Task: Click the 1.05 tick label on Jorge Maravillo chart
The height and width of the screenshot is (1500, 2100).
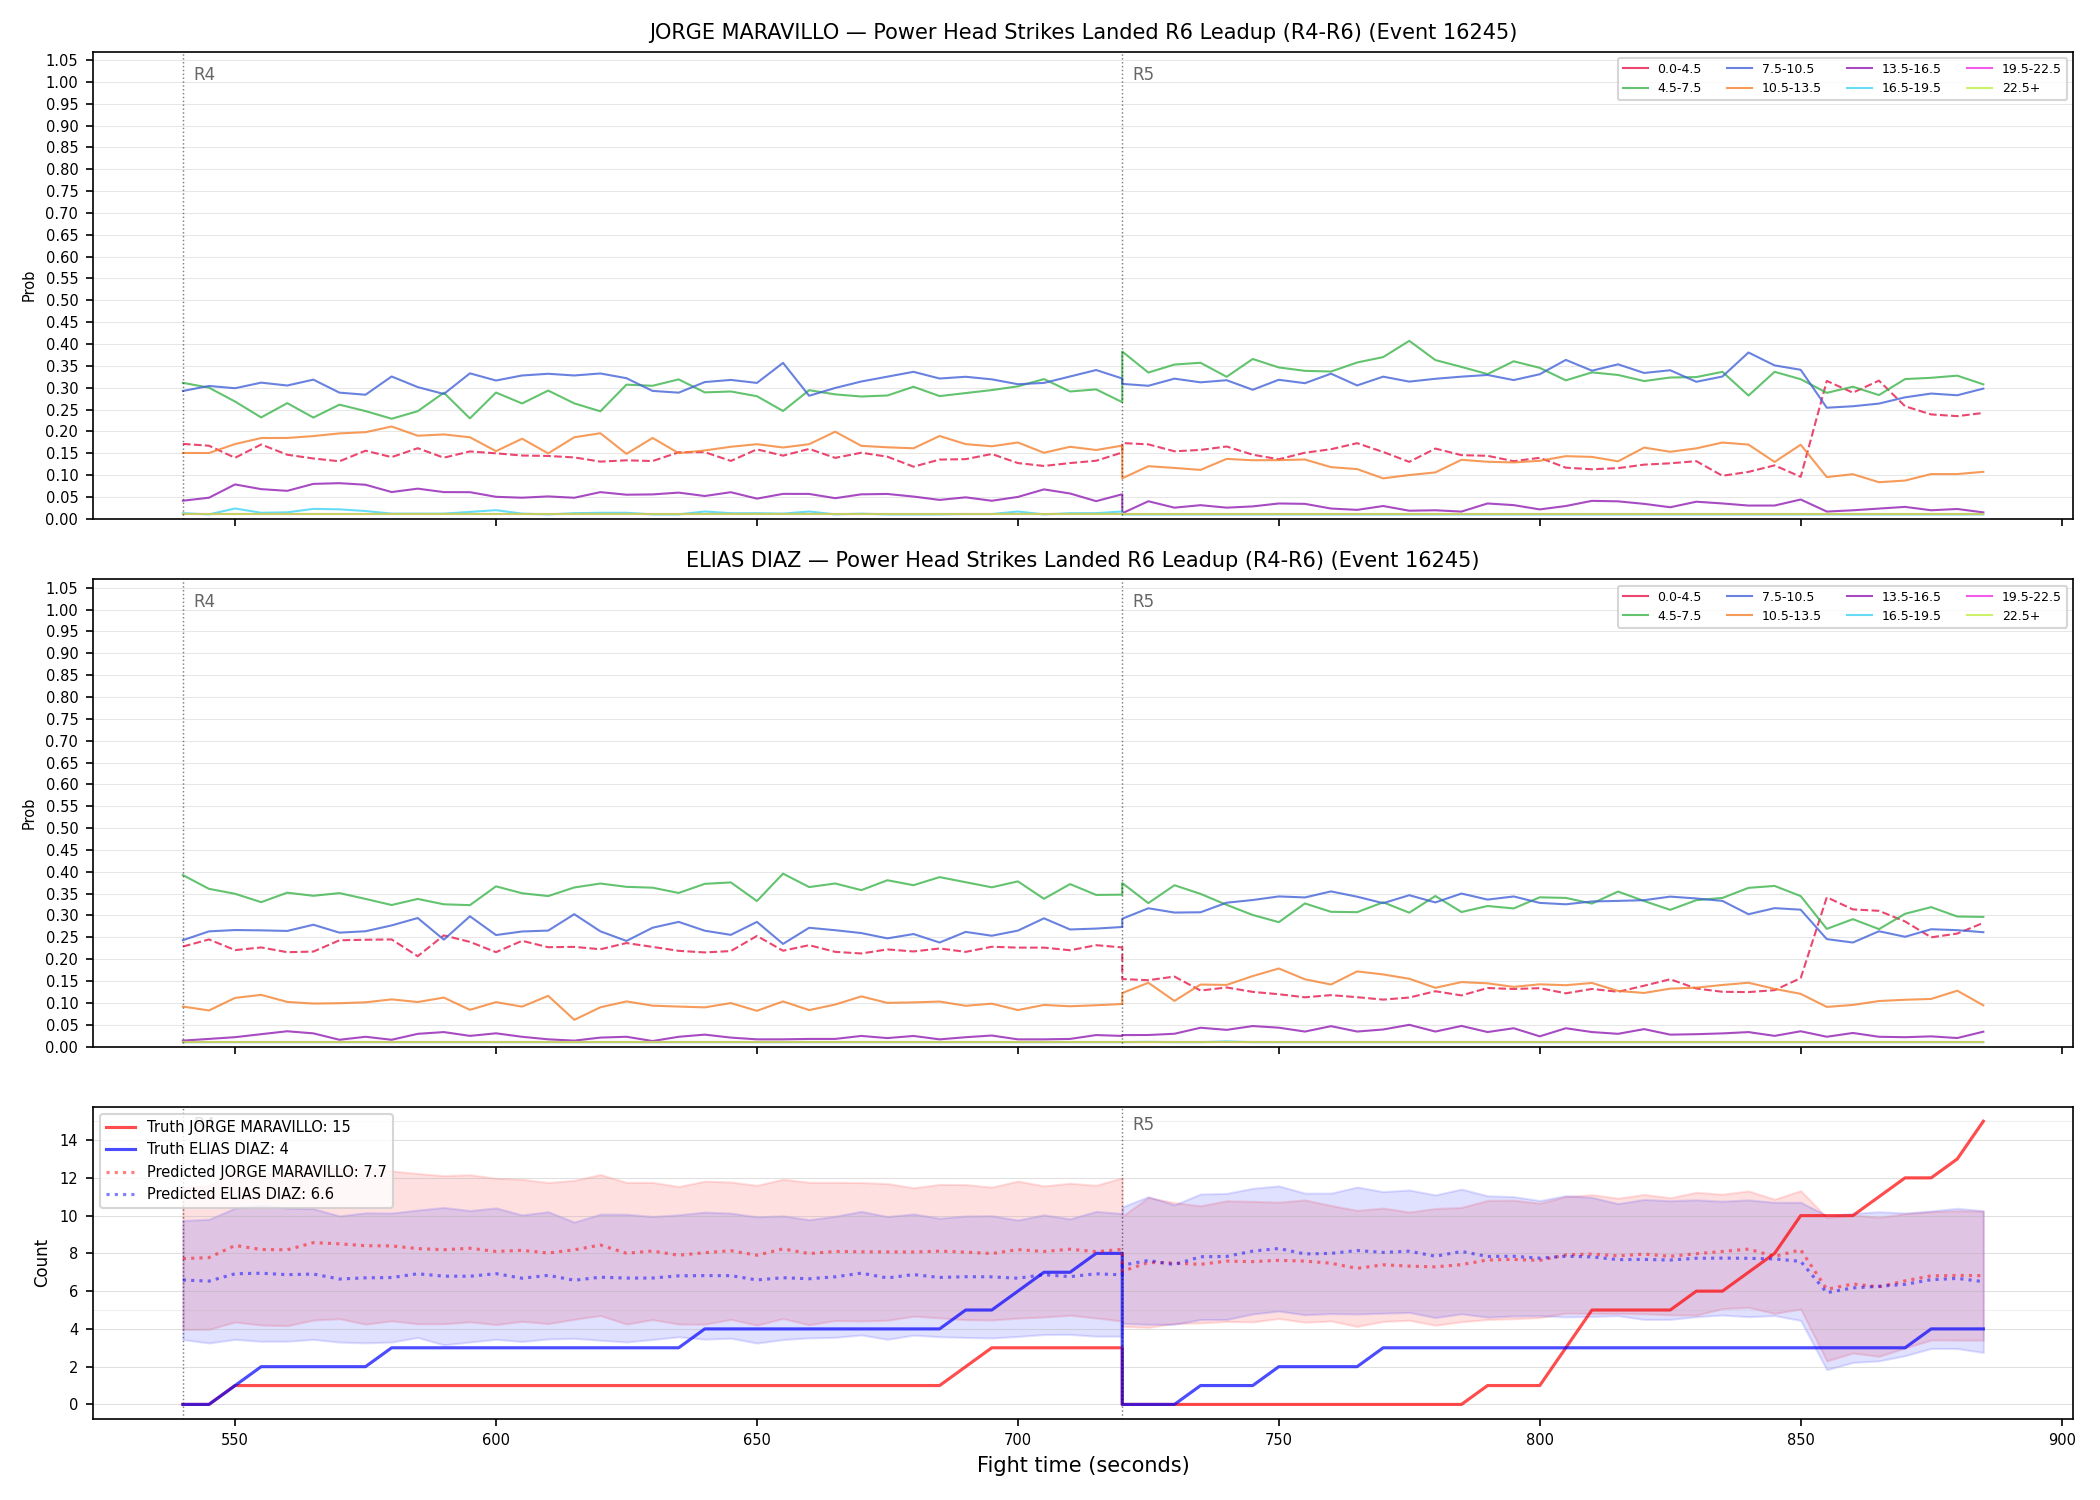Action: [62, 61]
